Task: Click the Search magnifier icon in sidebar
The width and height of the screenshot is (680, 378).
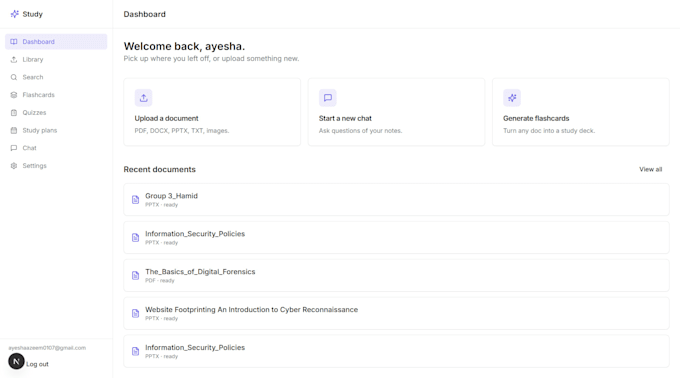Action: (x=14, y=77)
